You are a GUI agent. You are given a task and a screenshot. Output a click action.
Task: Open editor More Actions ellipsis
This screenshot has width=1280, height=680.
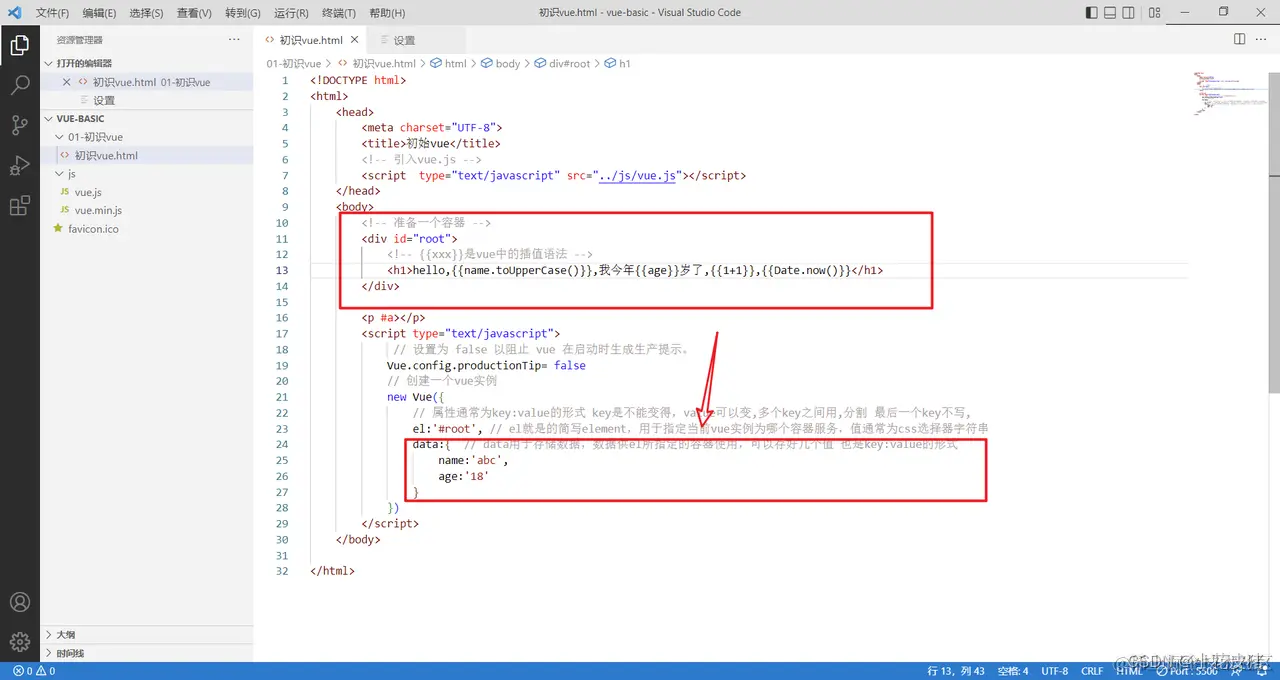click(x=1261, y=39)
